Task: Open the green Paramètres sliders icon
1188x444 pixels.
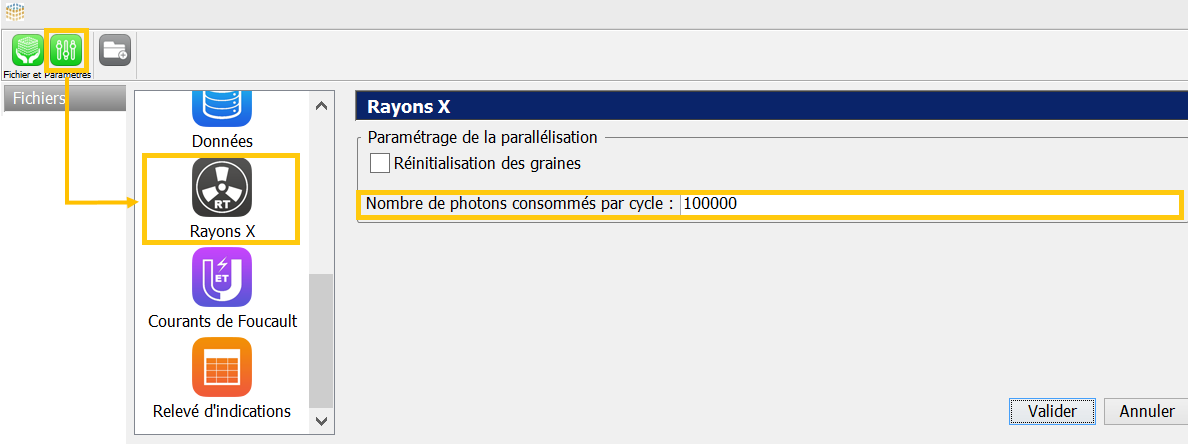Action: pos(67,50)
